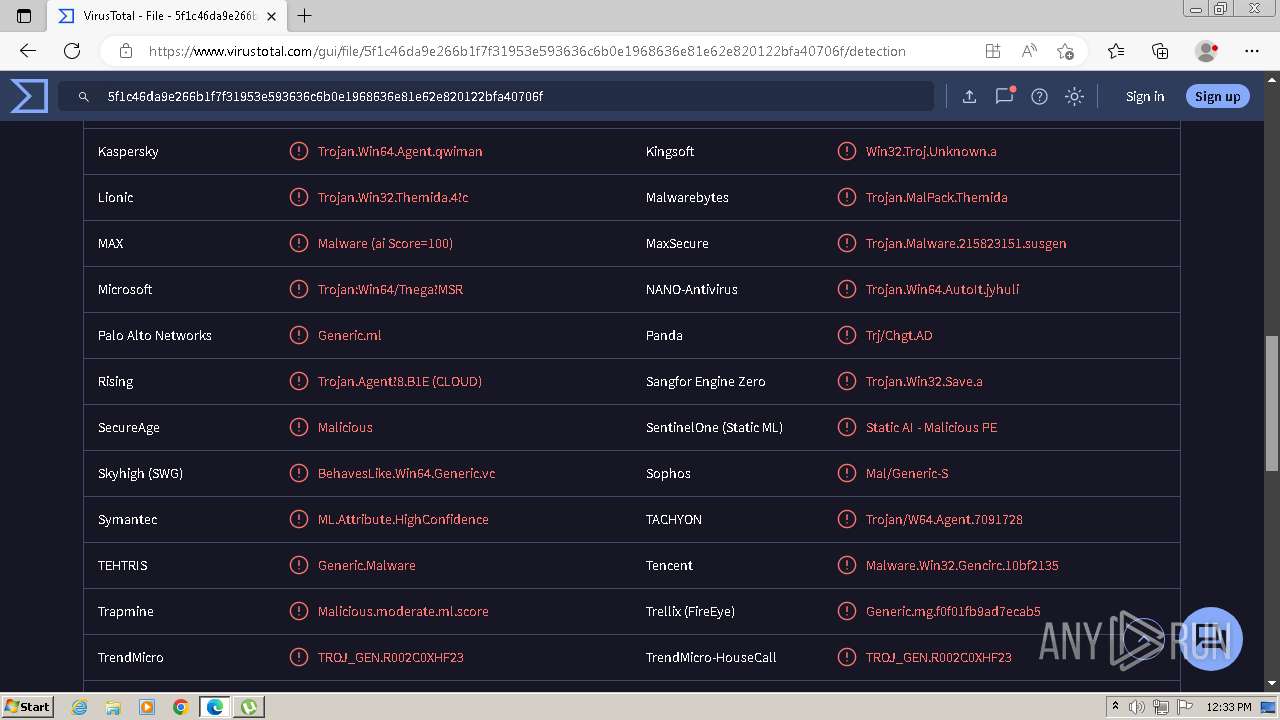Select the ML.Attribute.HighConfidence result

(x=403, y=519)
